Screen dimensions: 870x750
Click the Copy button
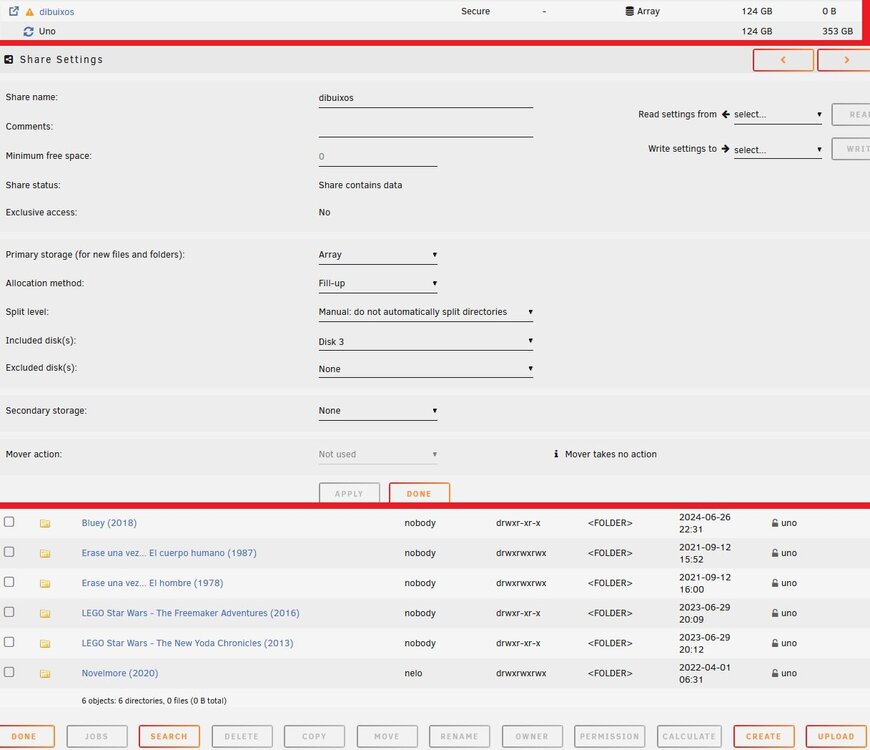point(314,736)
